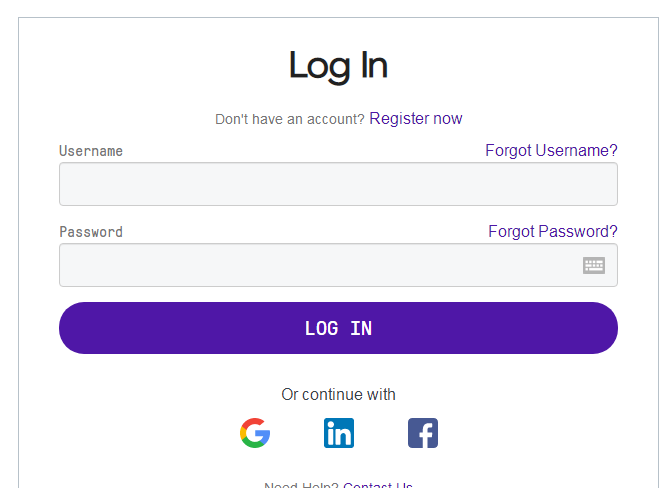The width and height of the screenshot is (666, 488).
Task: Click the "Need Help?" text
Action: (x=301, y=485)
